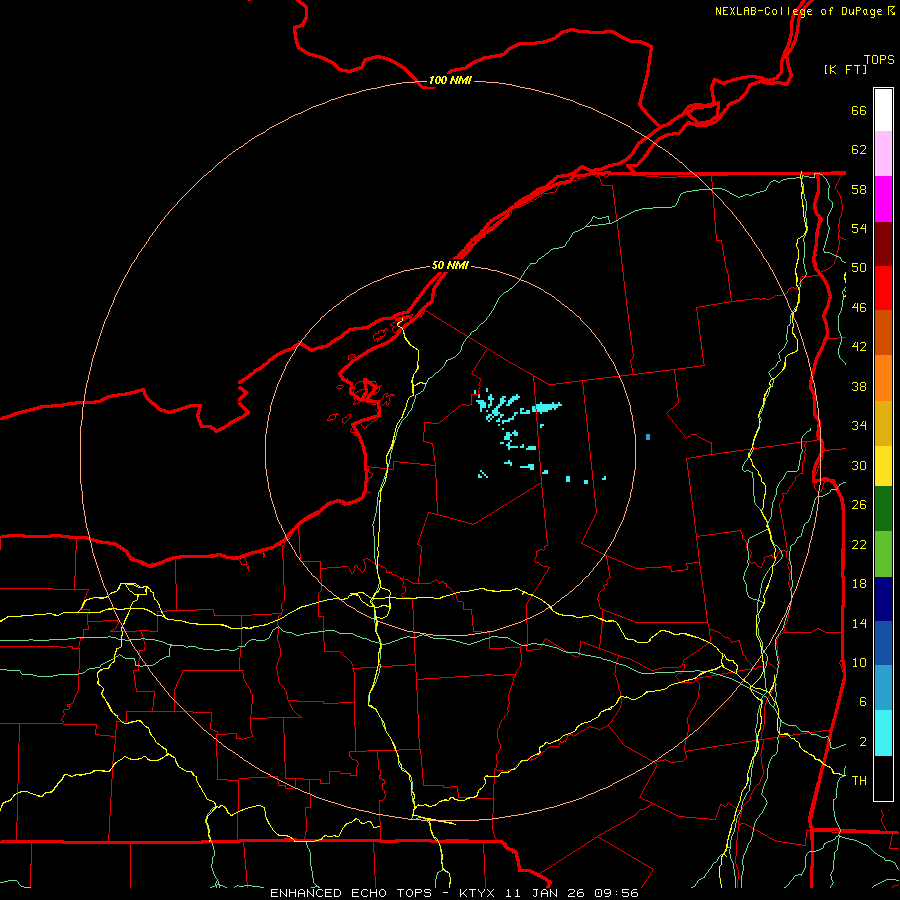The height and width of the screenshot is (900, 900).
Task: Click the 58 legend value
Action: point(859,189)
